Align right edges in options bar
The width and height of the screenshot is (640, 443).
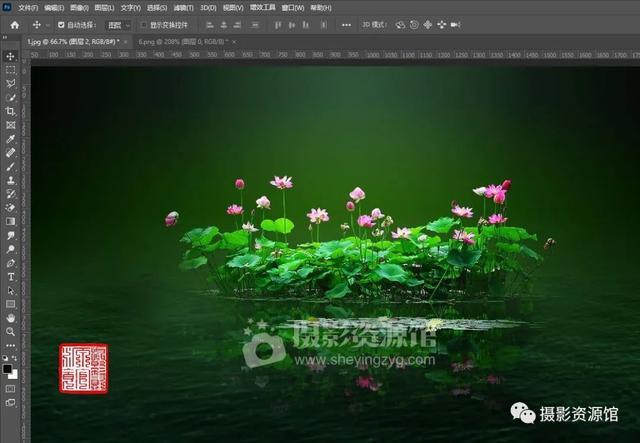click(x=237, y=25)
